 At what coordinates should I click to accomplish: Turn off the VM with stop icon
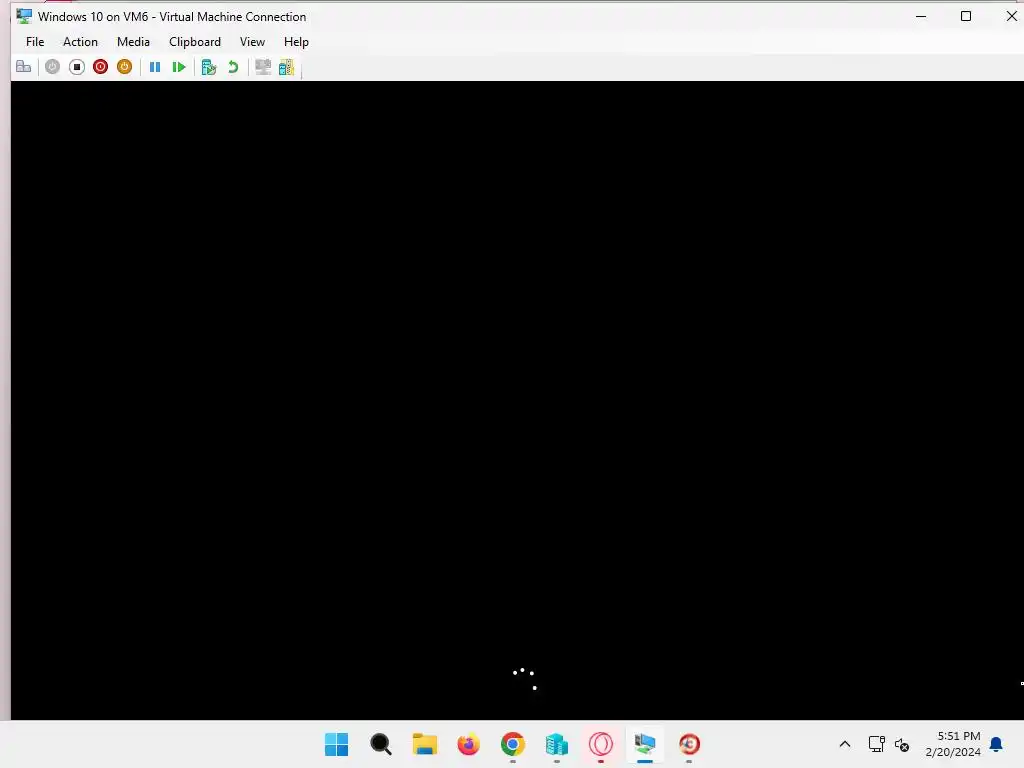click(76, 67)
